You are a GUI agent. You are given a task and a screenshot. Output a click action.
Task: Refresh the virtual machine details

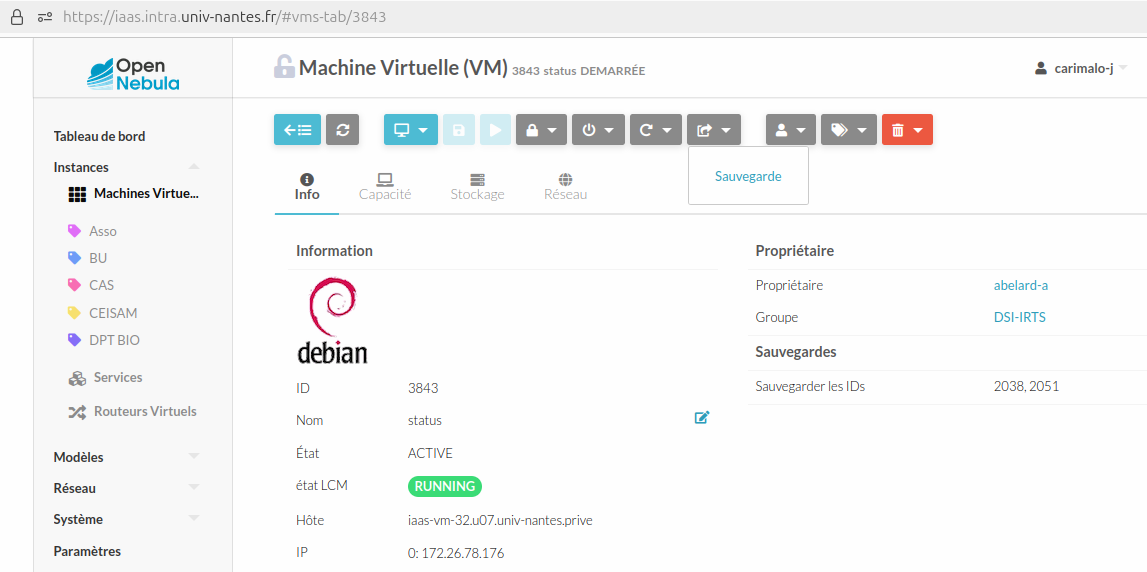pos(342,130)
